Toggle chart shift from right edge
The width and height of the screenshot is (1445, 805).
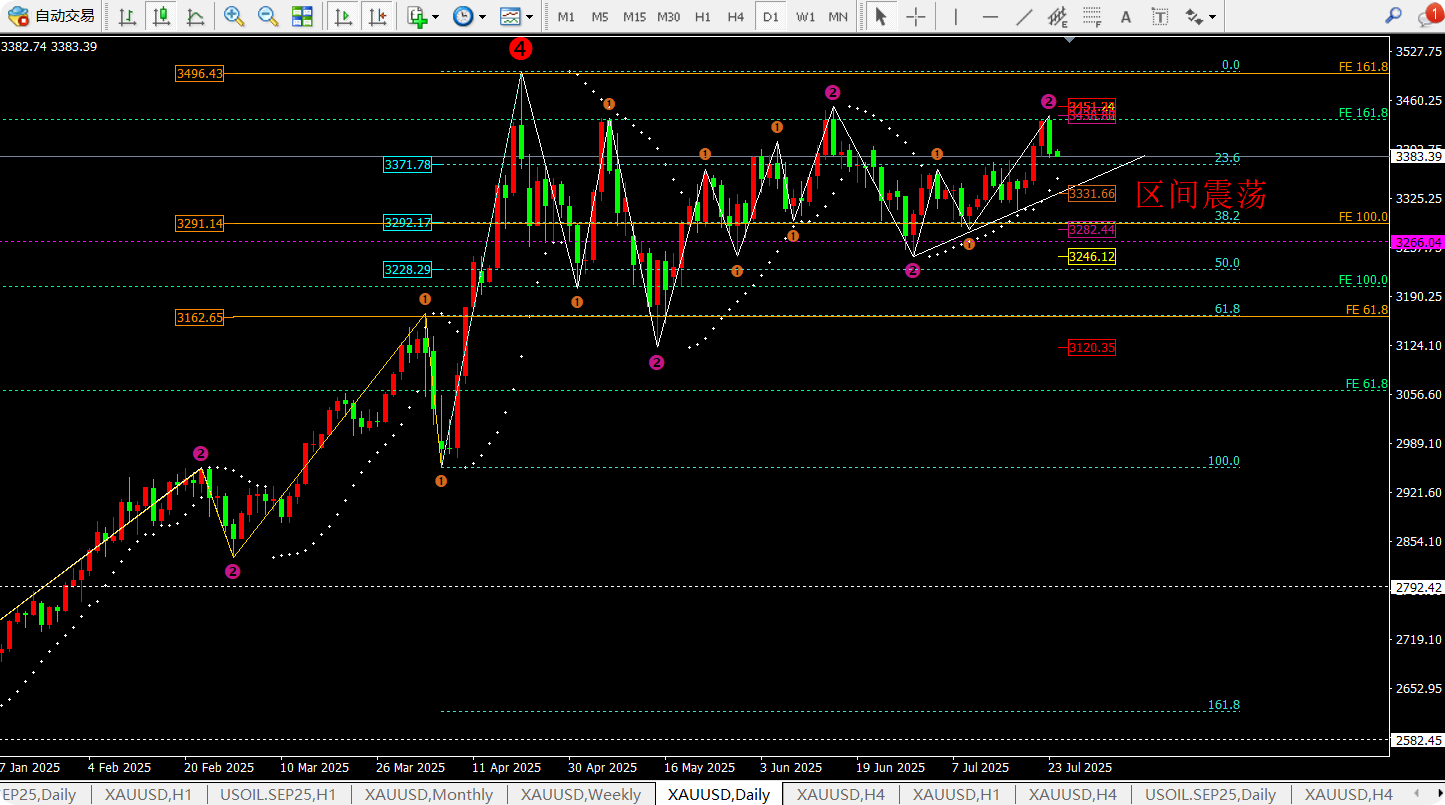point(377,16)
